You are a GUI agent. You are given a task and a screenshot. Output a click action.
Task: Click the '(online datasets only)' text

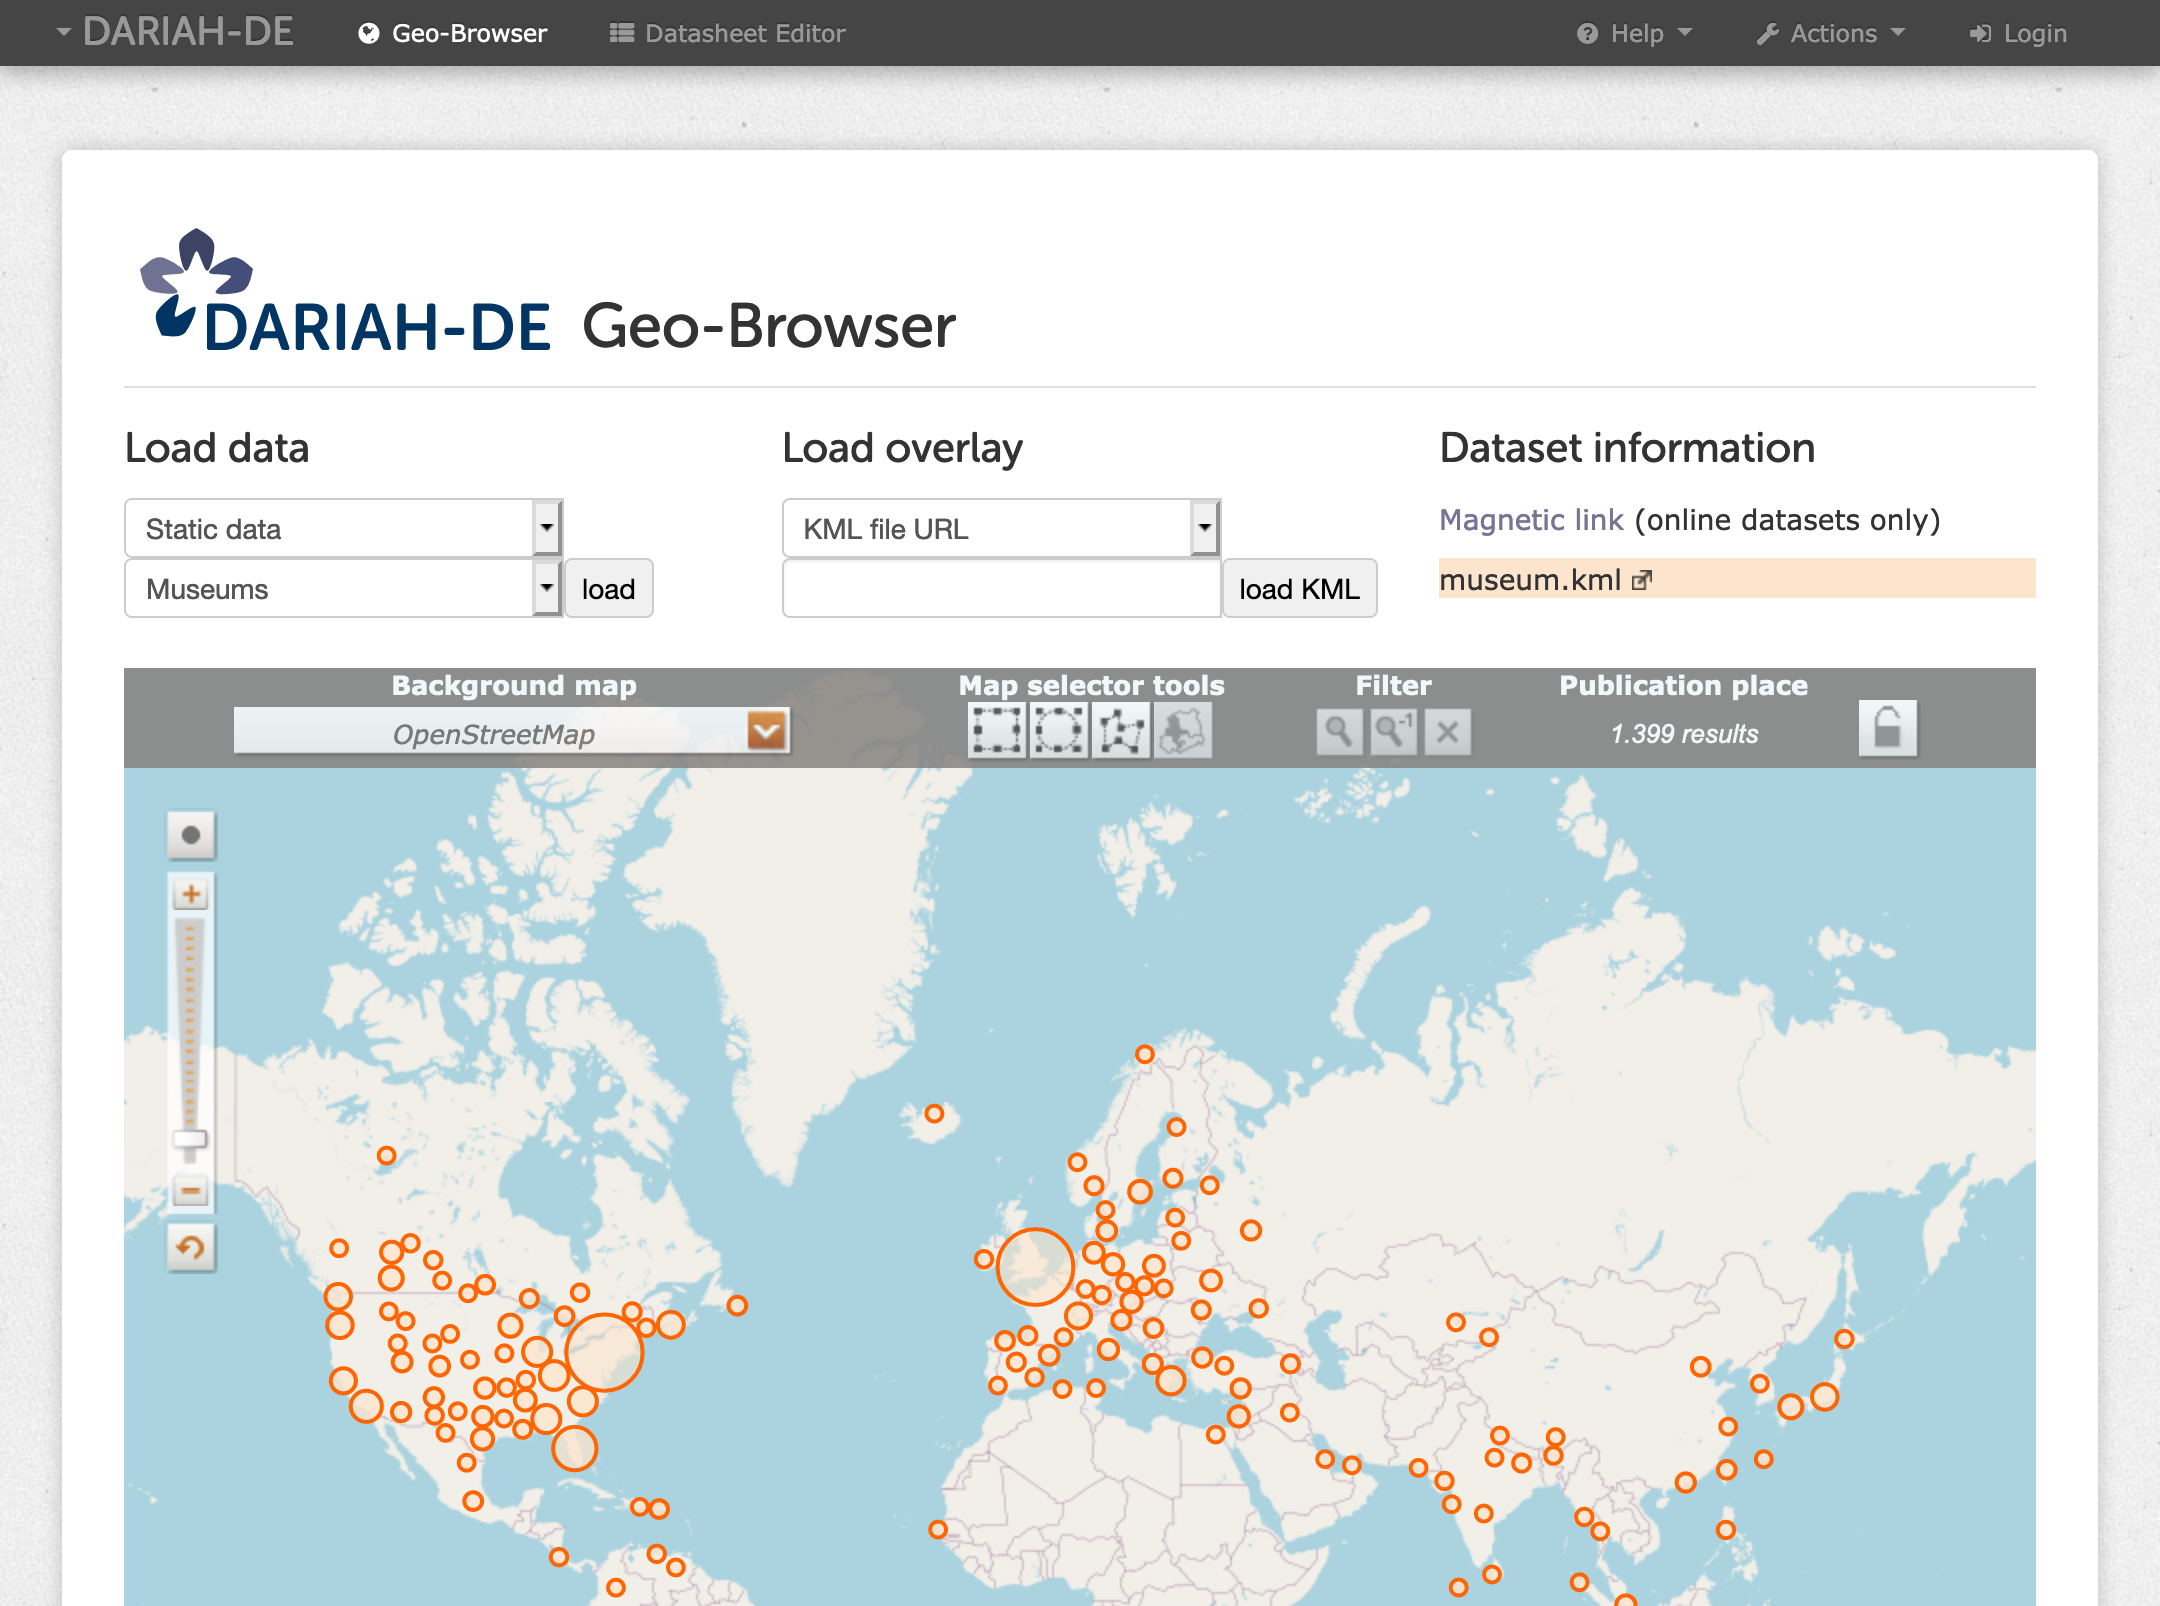[x=1788, y=520]
